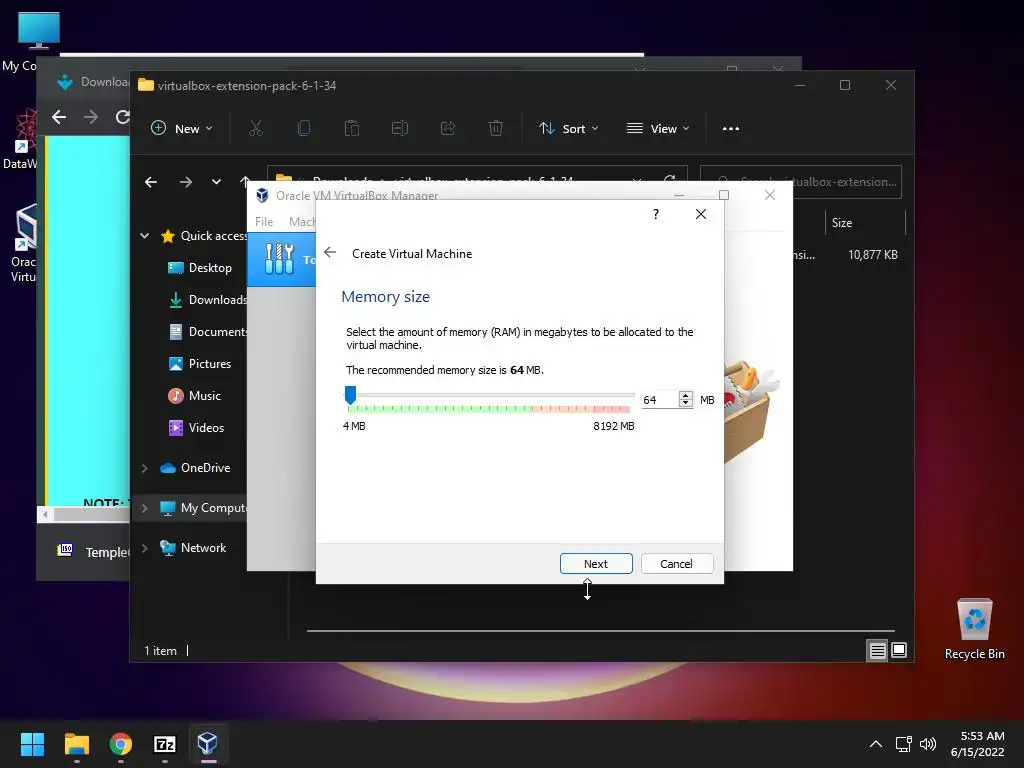The width and height of the screenshot is (1024, 768).
Task: Select the Tools icon in VirtualBox Manager
Action: [280, 259]
